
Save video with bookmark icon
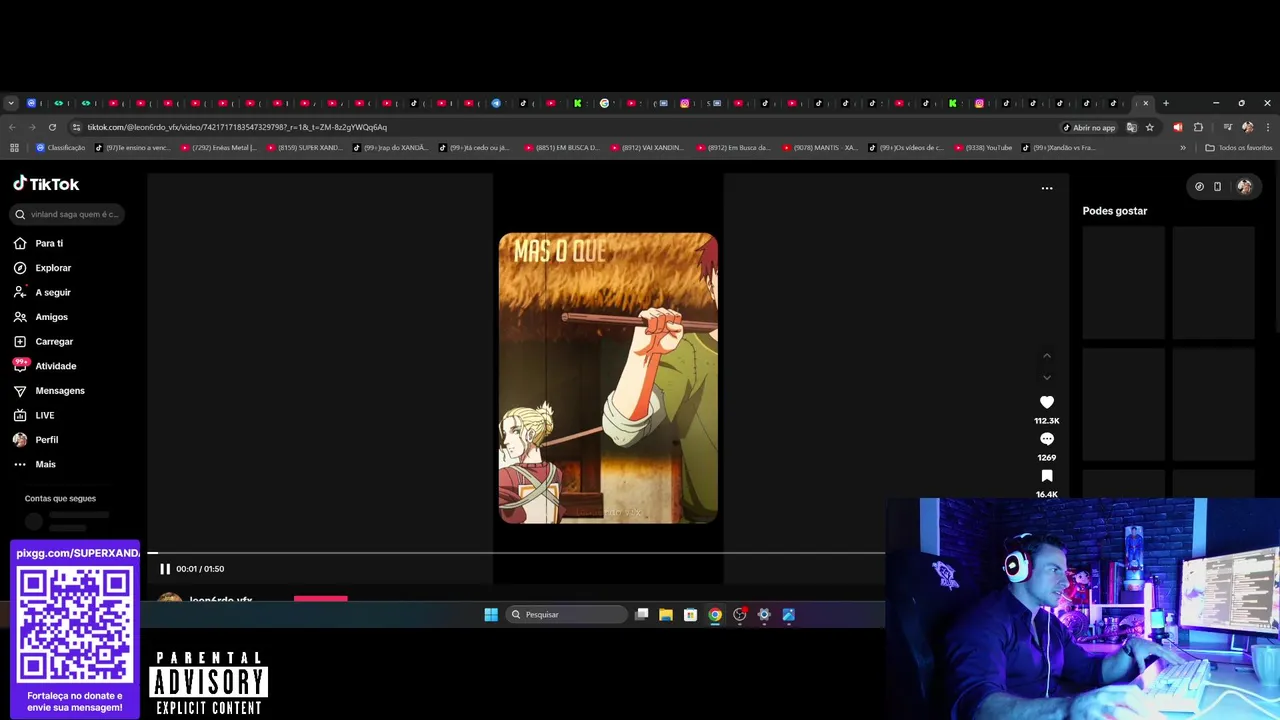tap(1047, 476)
